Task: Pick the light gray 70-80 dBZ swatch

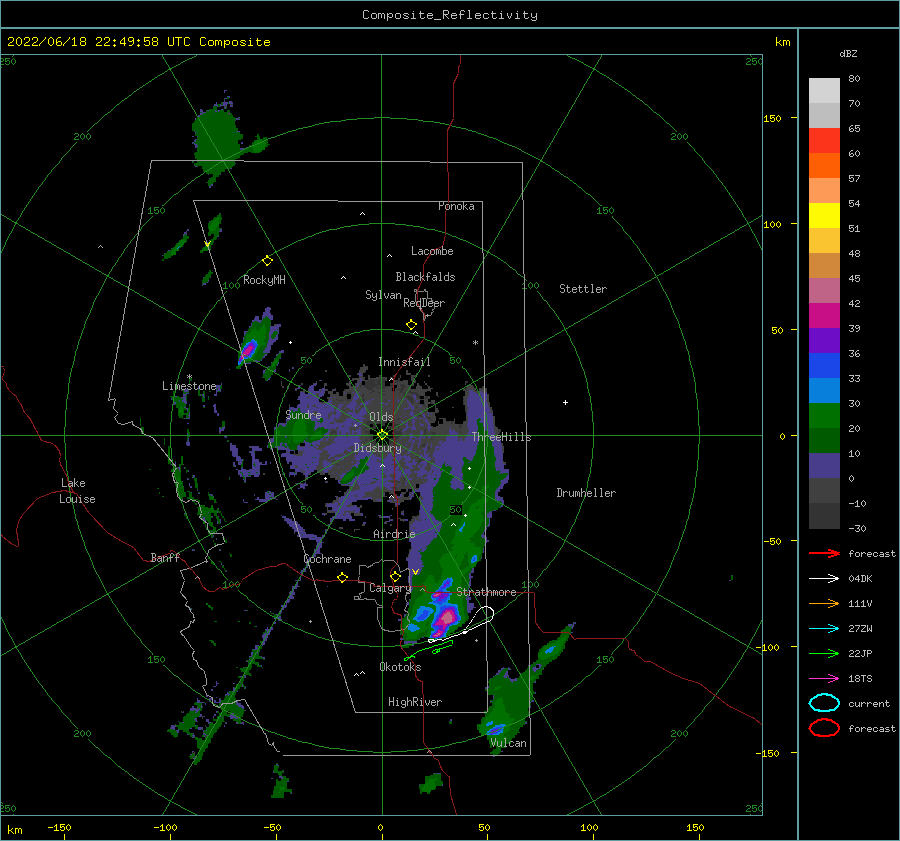Action: 824,91
